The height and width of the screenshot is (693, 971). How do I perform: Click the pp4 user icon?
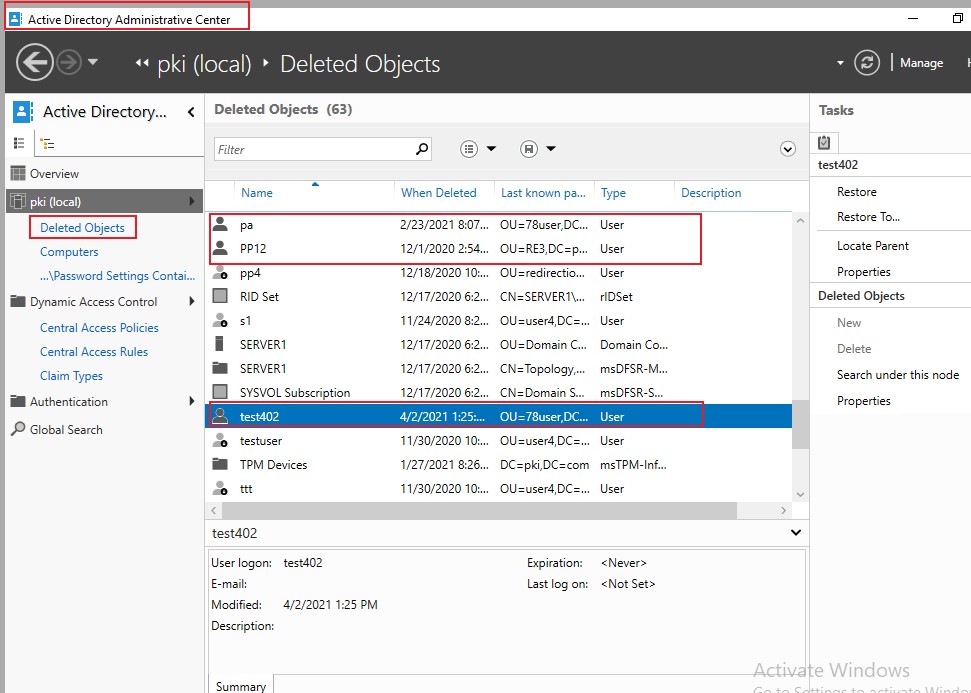coord(220,272)
